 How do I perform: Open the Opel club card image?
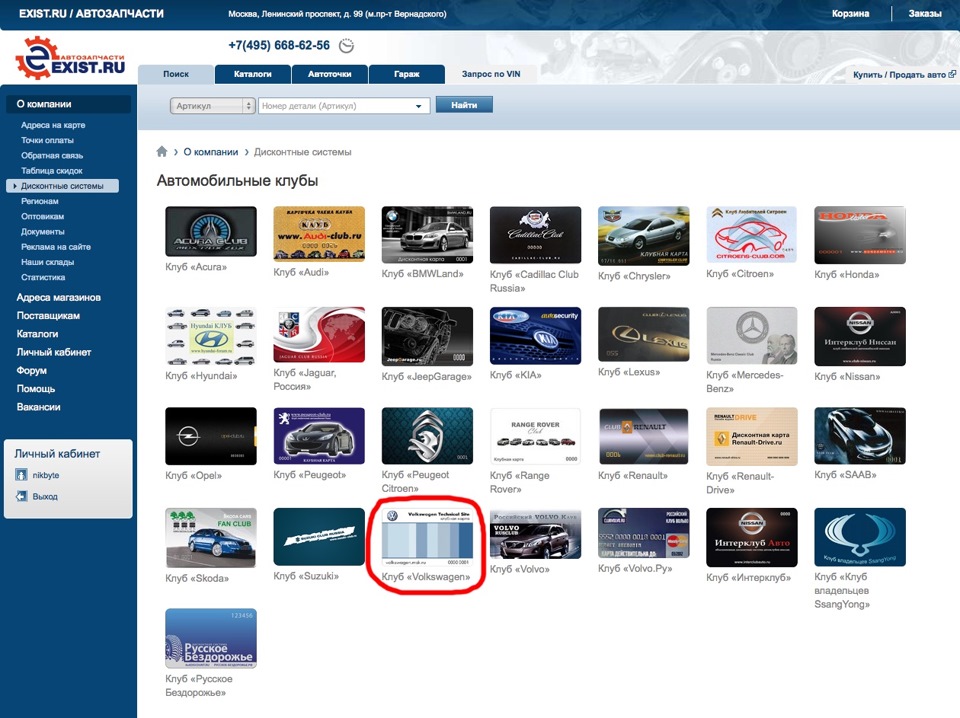[211, 436]
